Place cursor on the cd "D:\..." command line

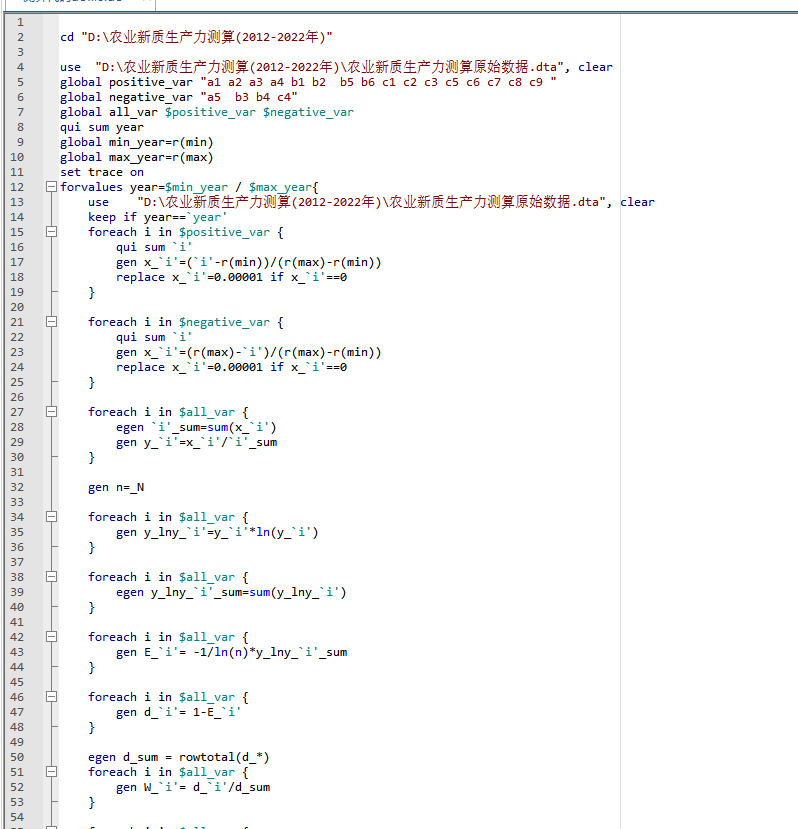(196, 37)
